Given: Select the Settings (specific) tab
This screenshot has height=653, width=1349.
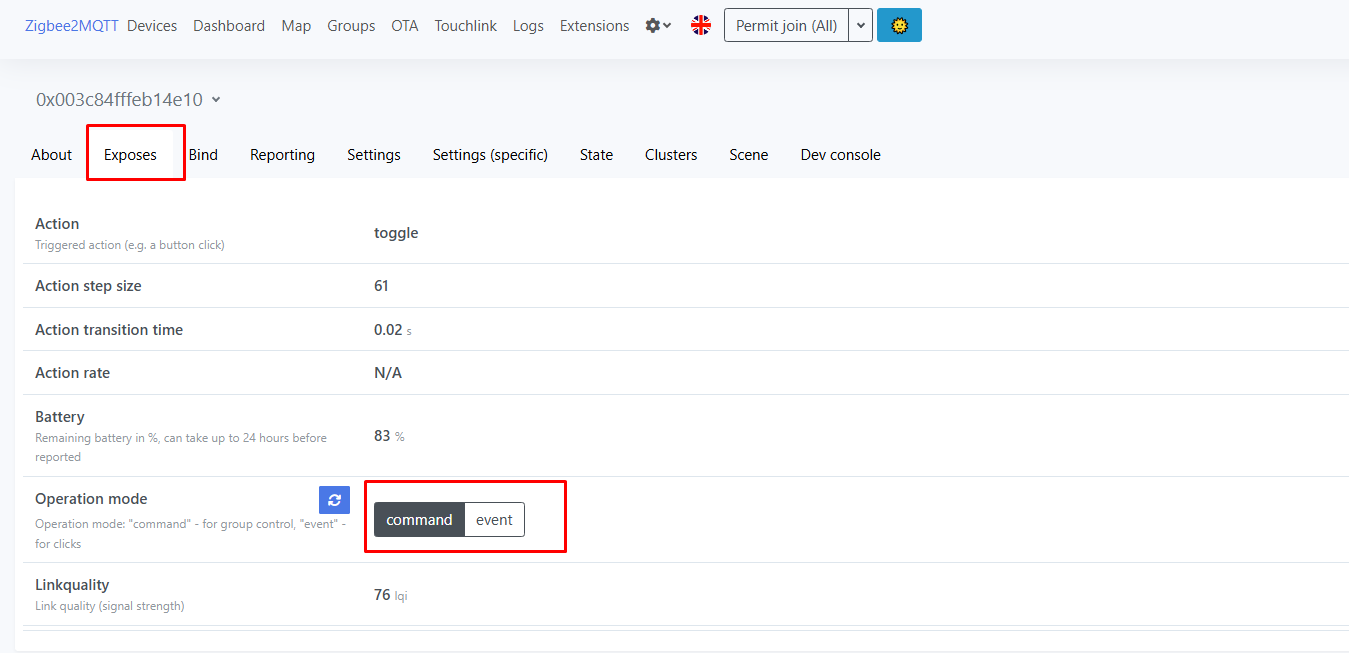Looking at the screenshot, I should (x=490, y=155).
